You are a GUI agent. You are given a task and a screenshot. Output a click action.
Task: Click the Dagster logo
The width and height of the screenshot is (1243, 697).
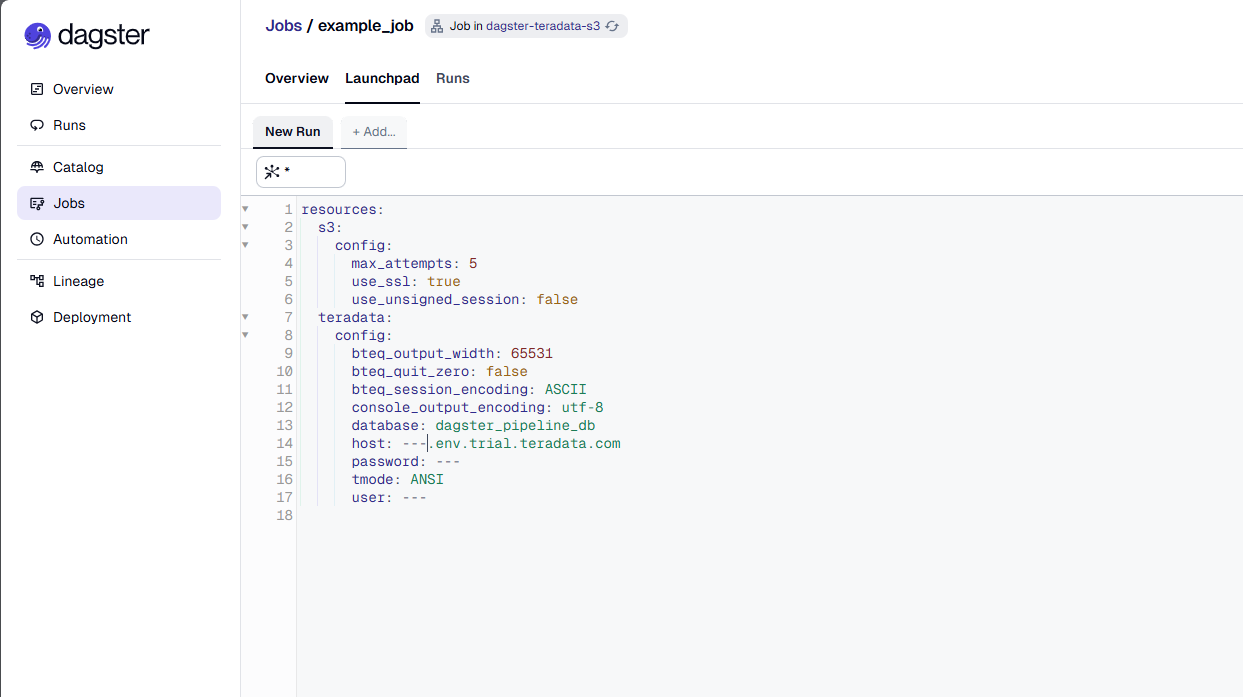[87, 36]
